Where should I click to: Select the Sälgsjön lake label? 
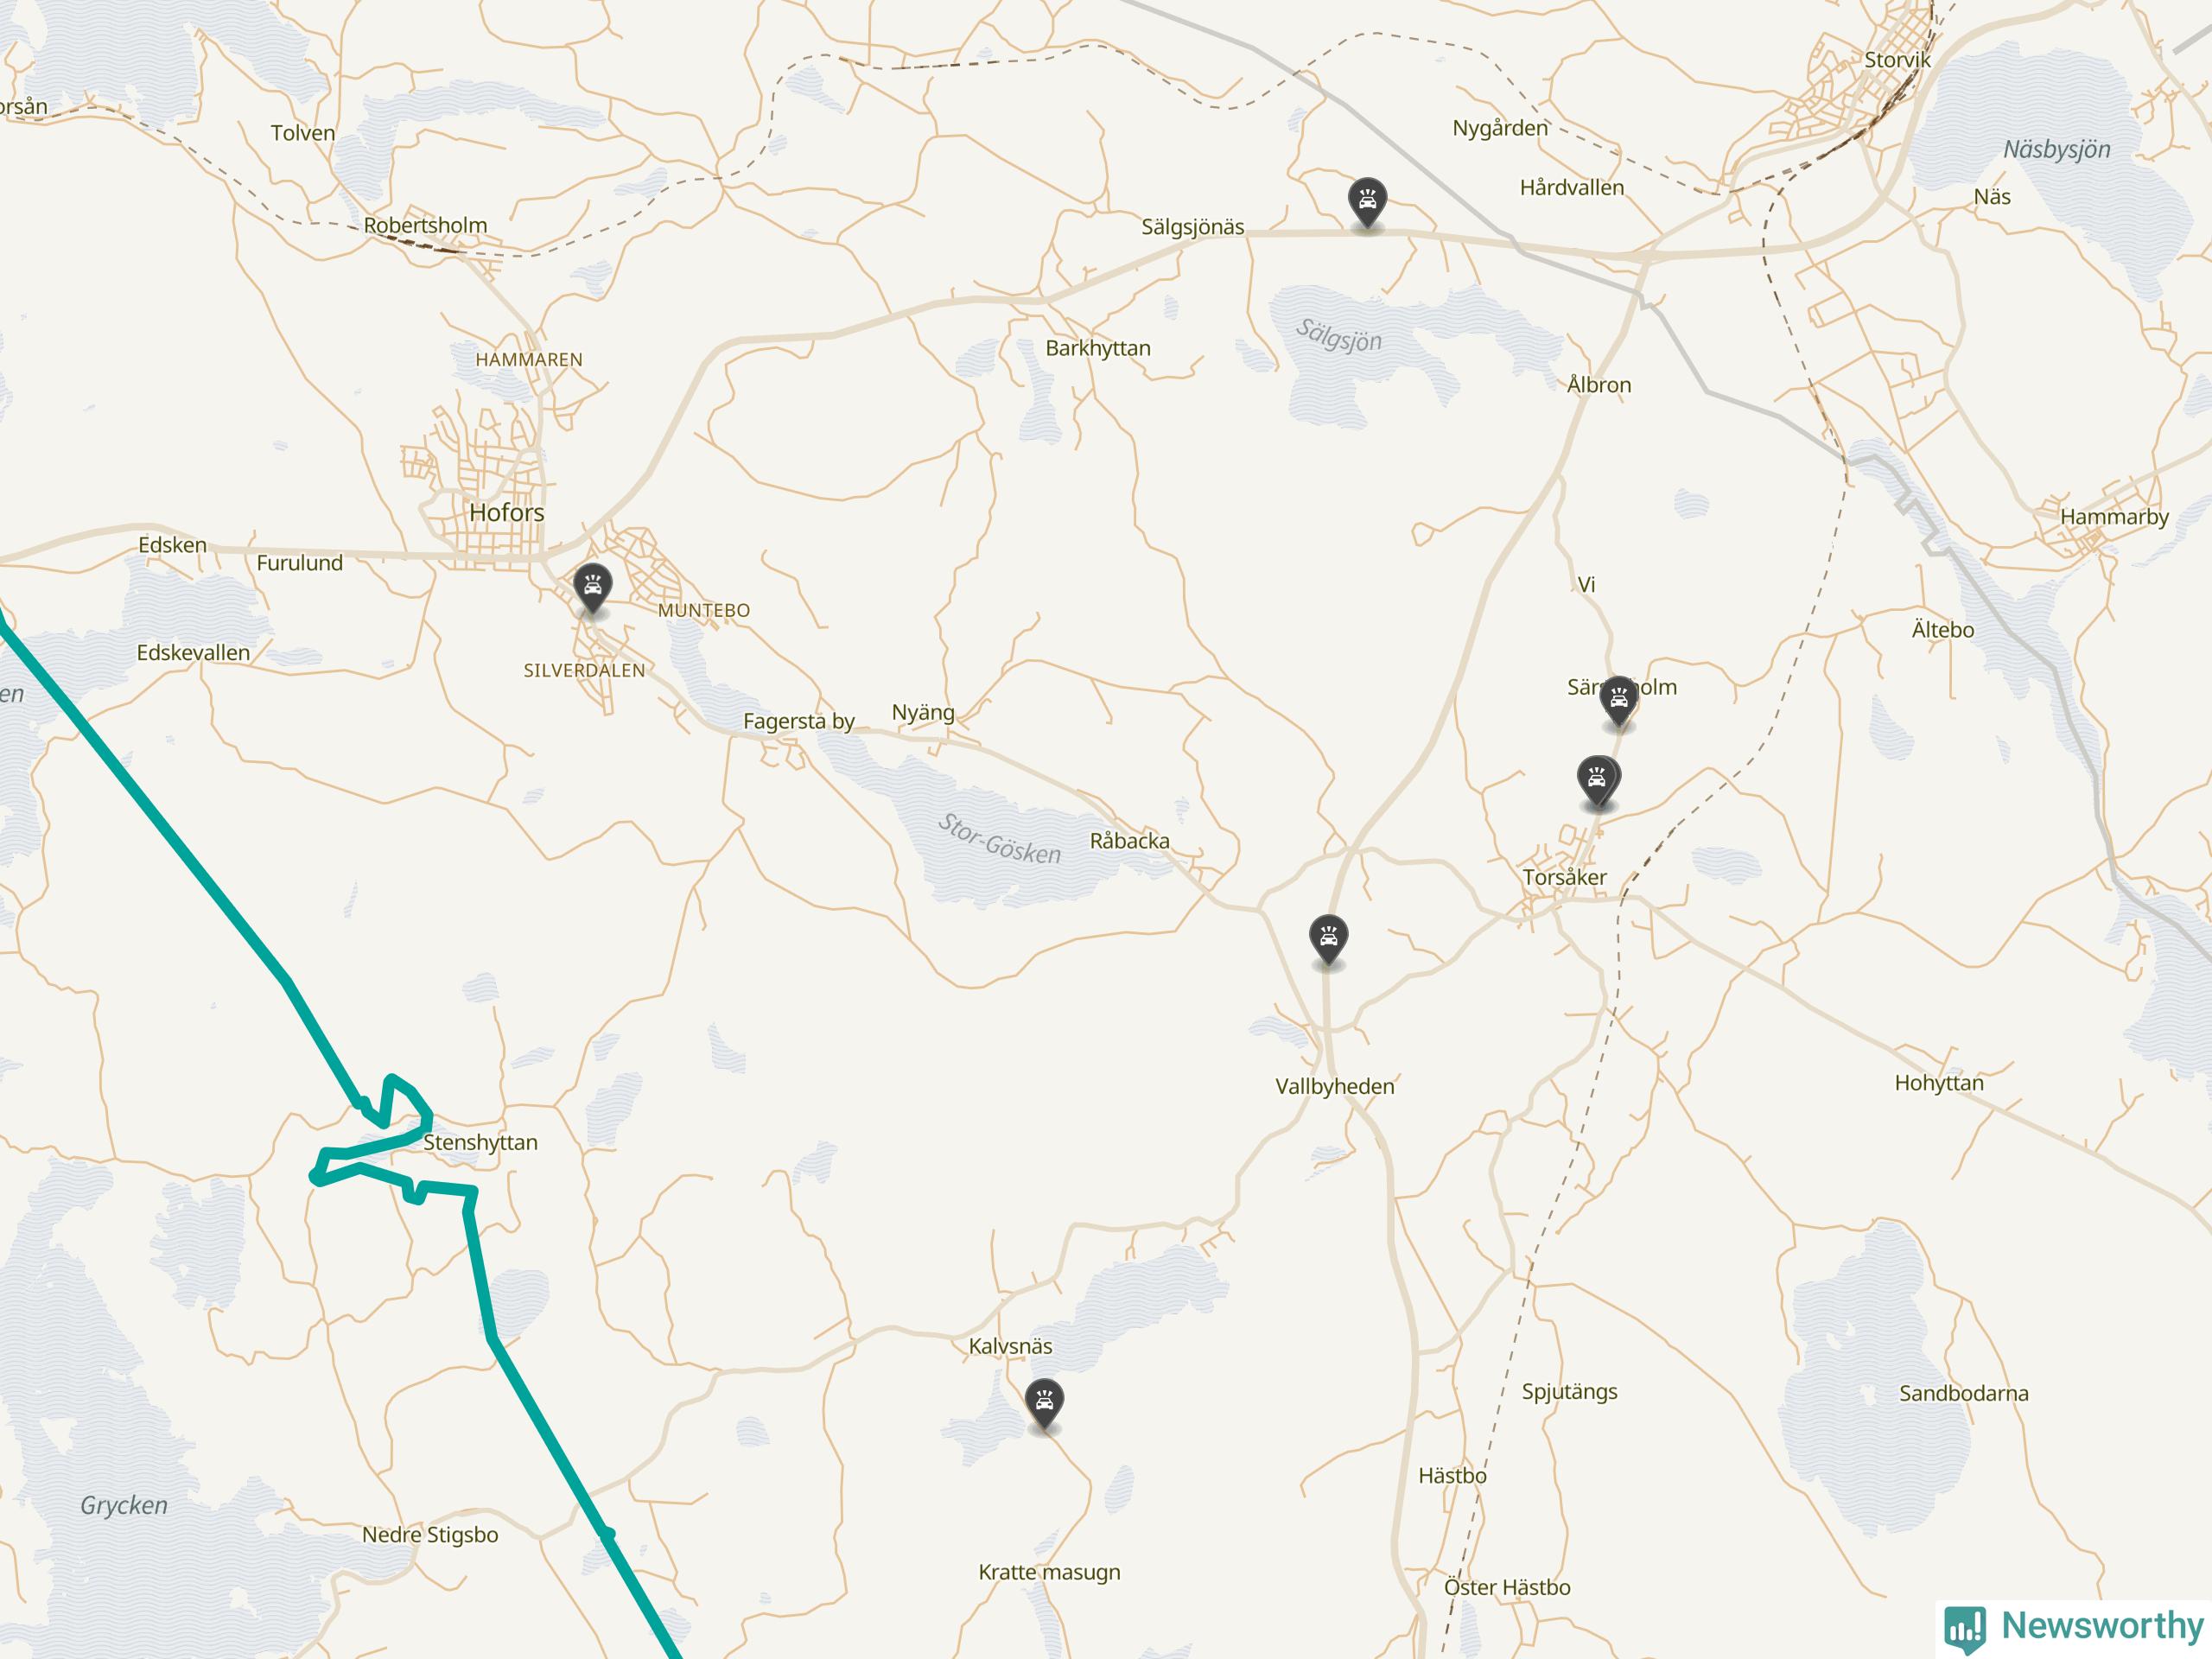click(x=1339, y=334)
